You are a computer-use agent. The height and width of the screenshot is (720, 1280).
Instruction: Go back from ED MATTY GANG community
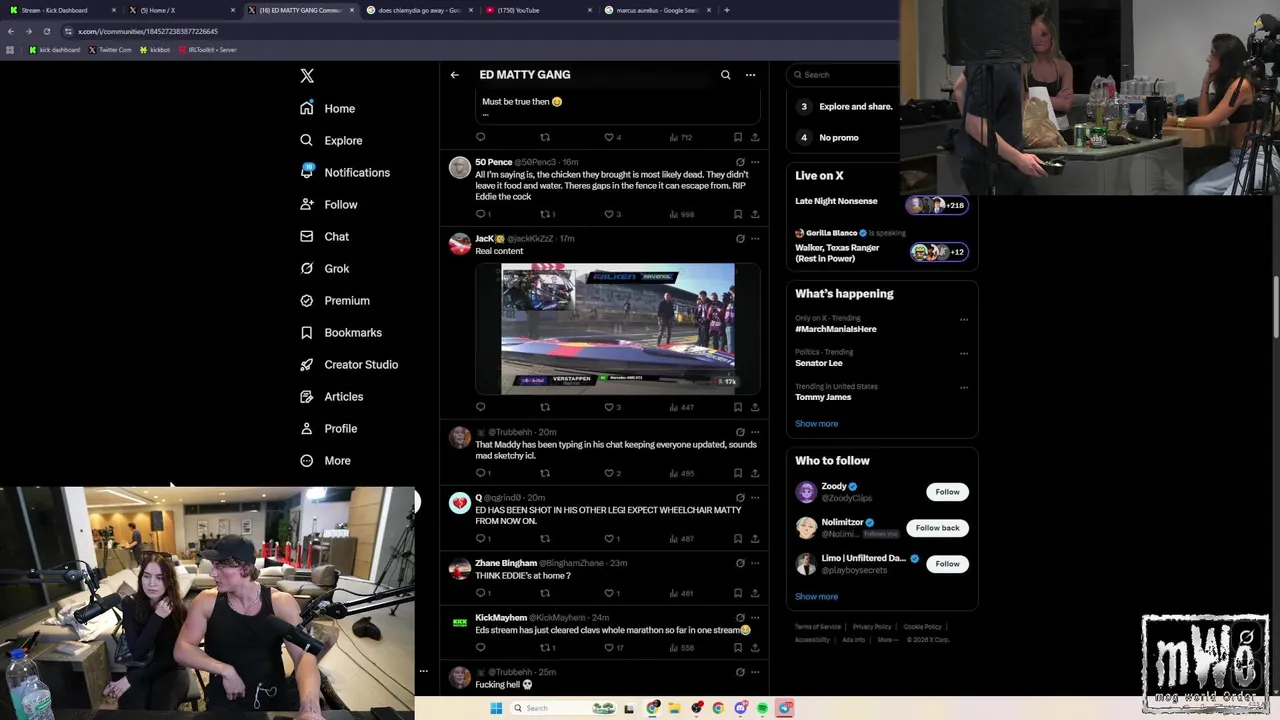[454, 75]
